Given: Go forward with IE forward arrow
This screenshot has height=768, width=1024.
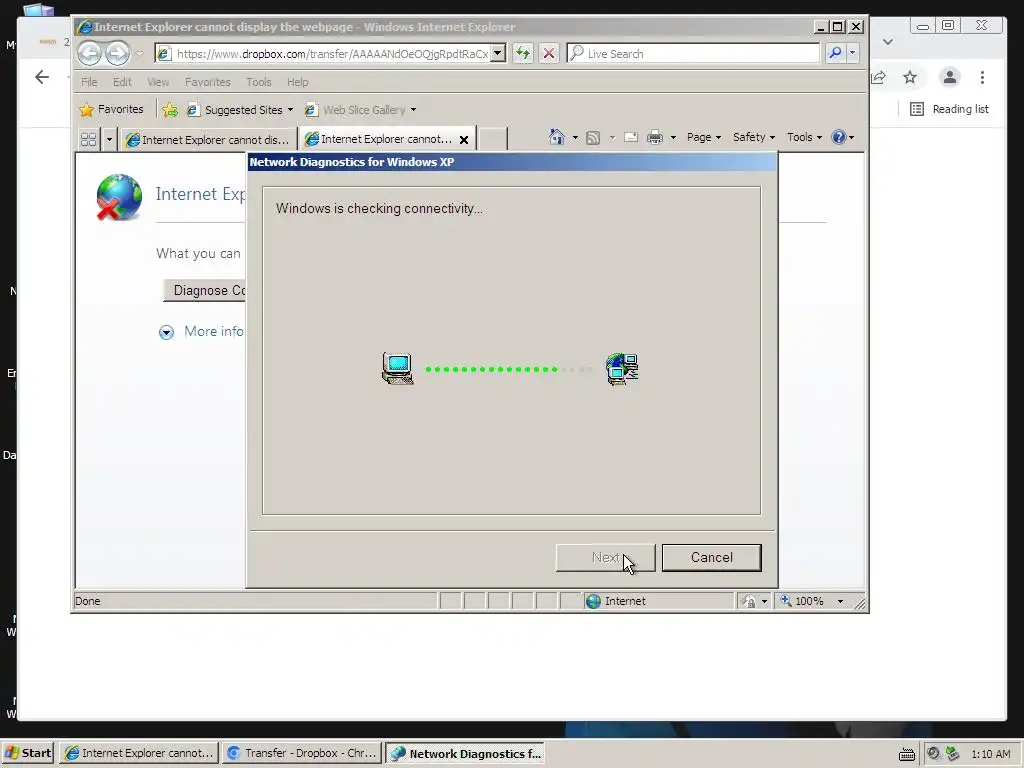Looking at the screenshot, I should [x=118, y=54].
